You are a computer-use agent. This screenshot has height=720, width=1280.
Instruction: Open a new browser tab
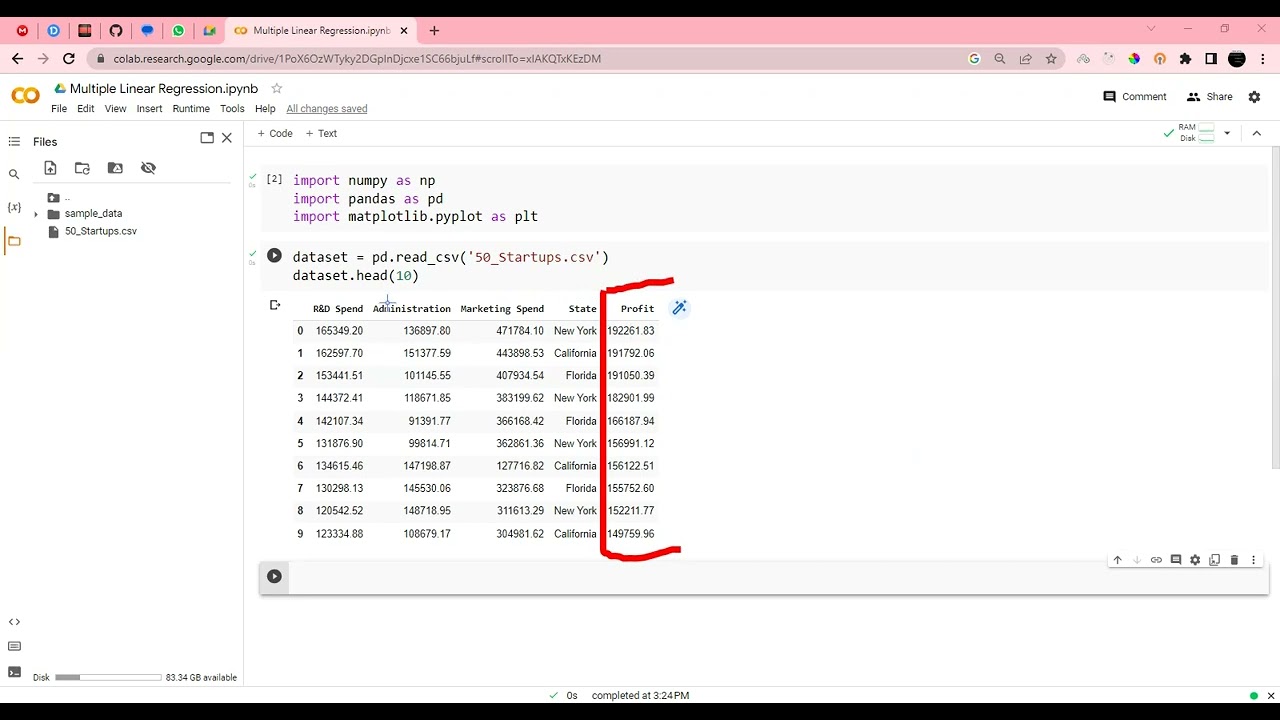(x=434, y=31)
